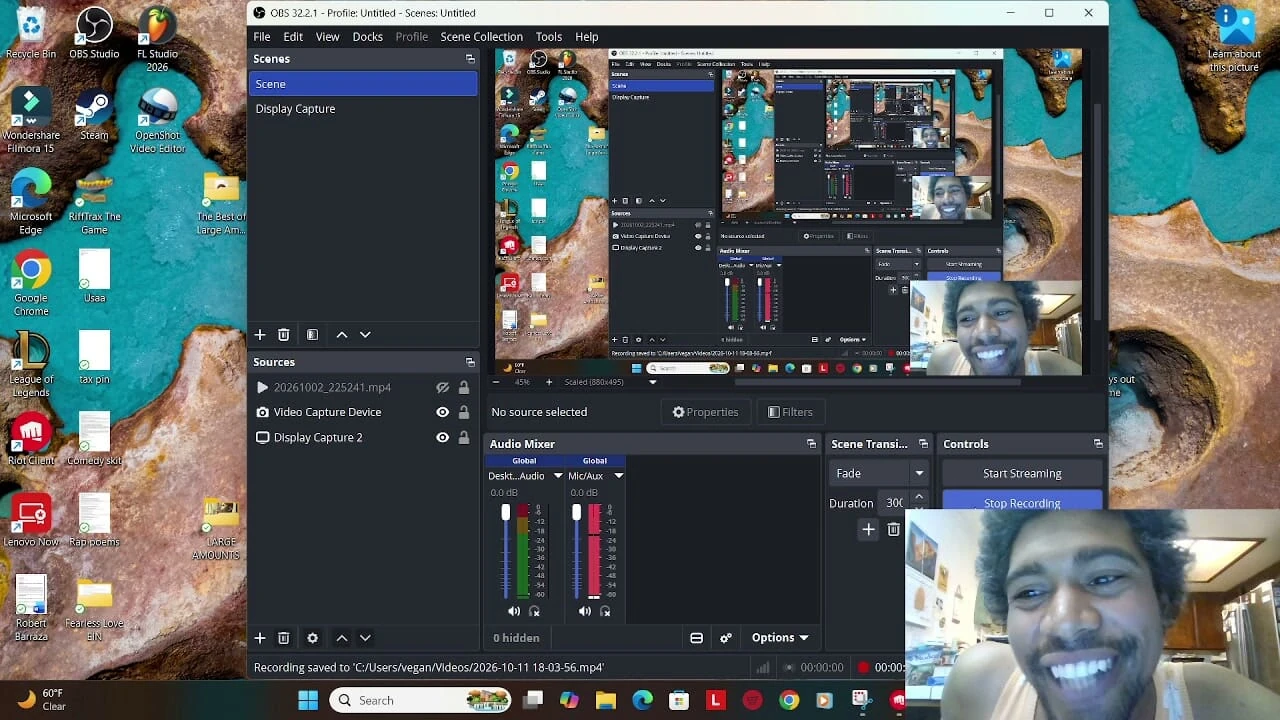Open the Mic/Aux channel dropdown arrow
Viewport: 1280px width, 720px height.
[x=619, y=476]
